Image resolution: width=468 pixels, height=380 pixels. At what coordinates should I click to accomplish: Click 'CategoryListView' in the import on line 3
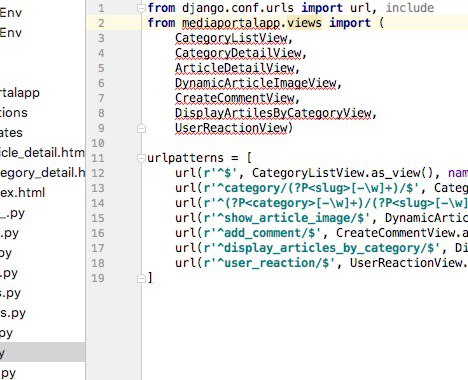click(231, 38)
